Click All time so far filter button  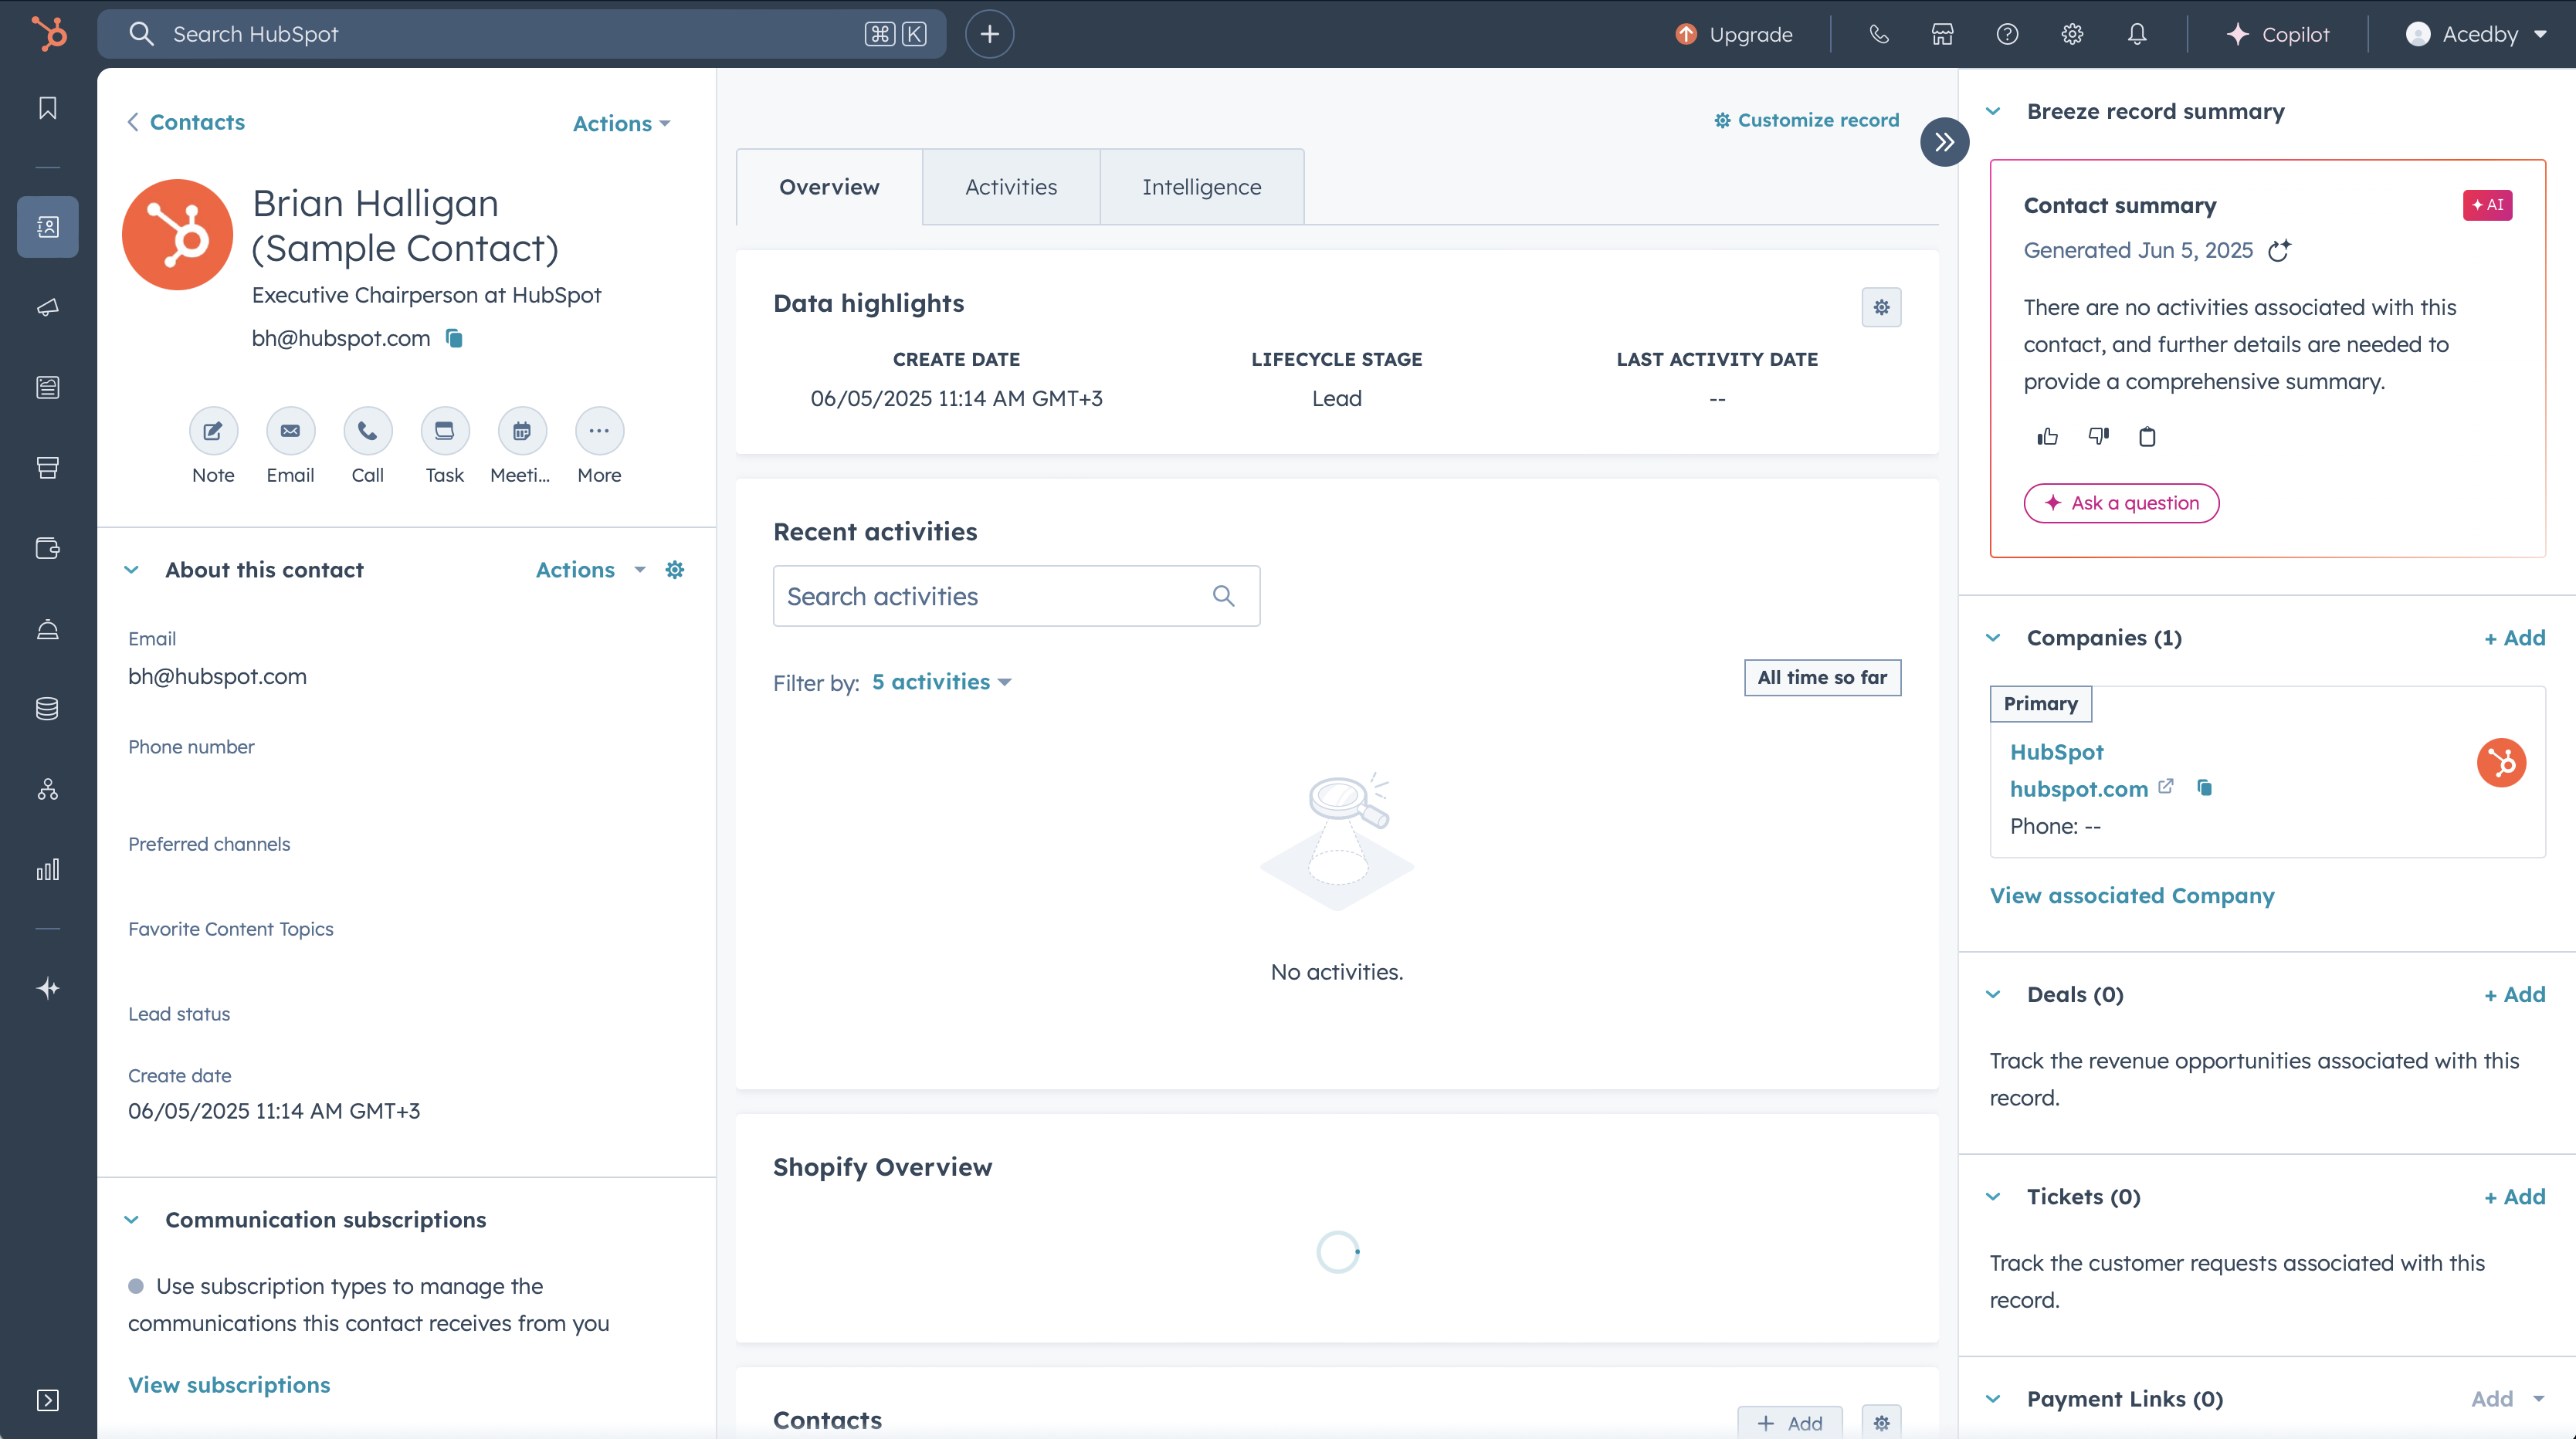coord(1822,678)
